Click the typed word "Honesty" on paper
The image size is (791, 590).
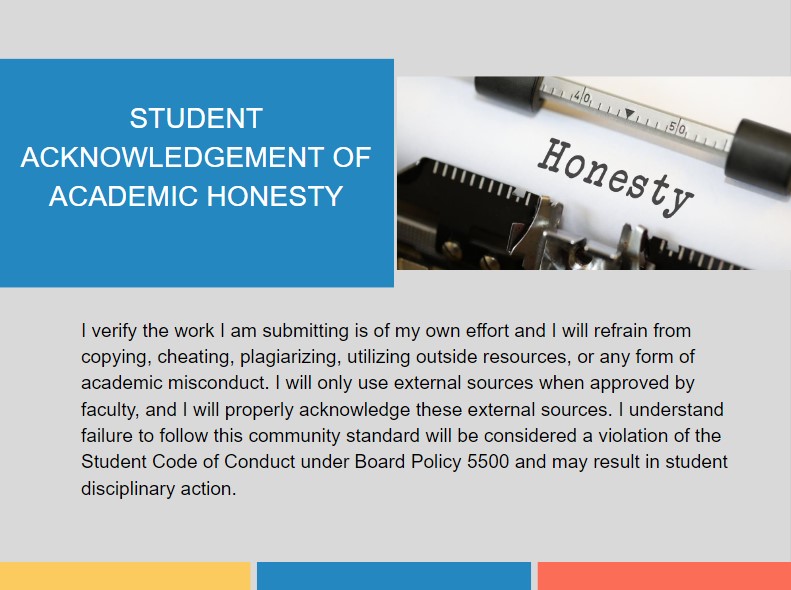tap(615, 176)
